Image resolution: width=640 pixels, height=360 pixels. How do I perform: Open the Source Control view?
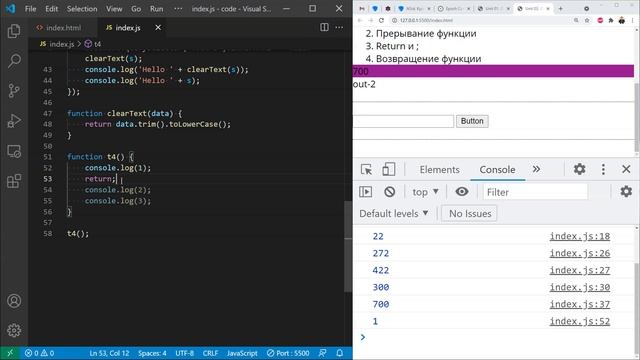(x=14, y=91)
